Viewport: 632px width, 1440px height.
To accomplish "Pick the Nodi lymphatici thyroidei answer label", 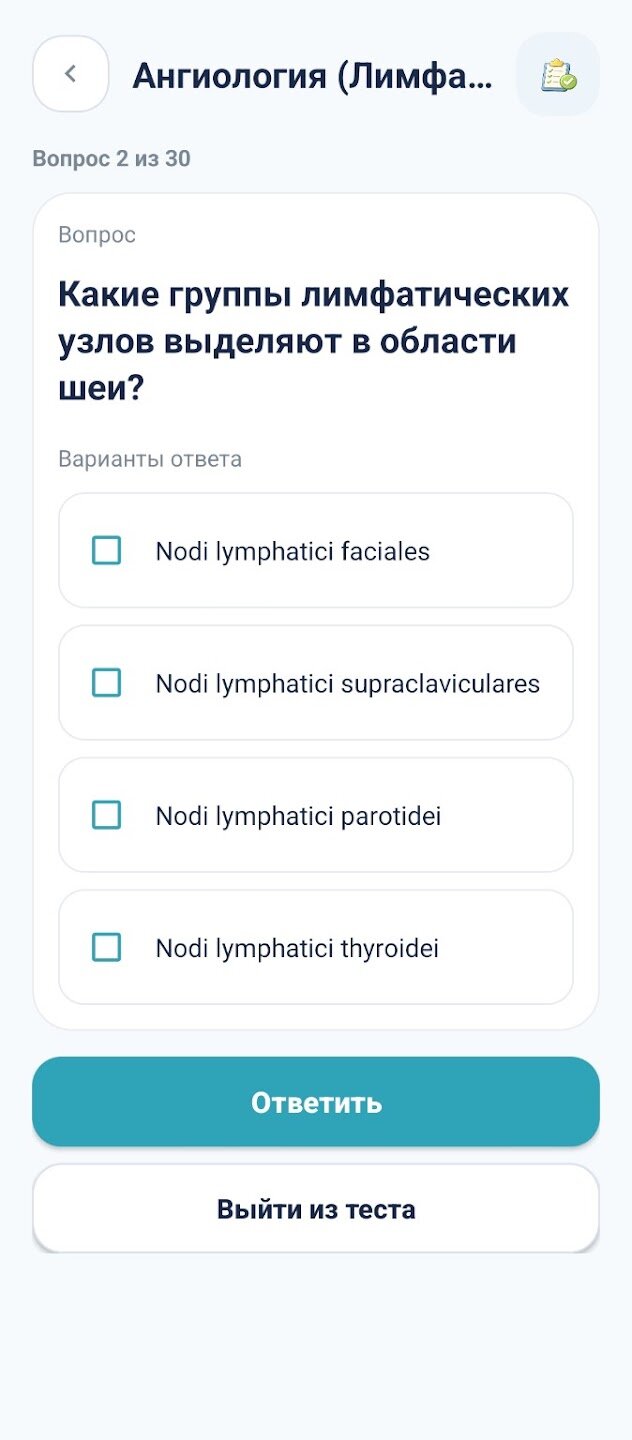I will click(x=297, y=948).
